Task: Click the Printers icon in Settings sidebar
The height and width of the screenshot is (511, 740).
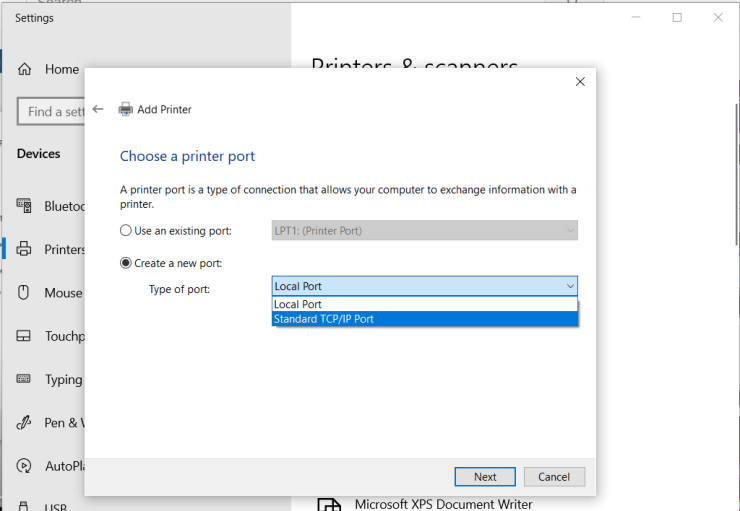Action: pos(24,249)
